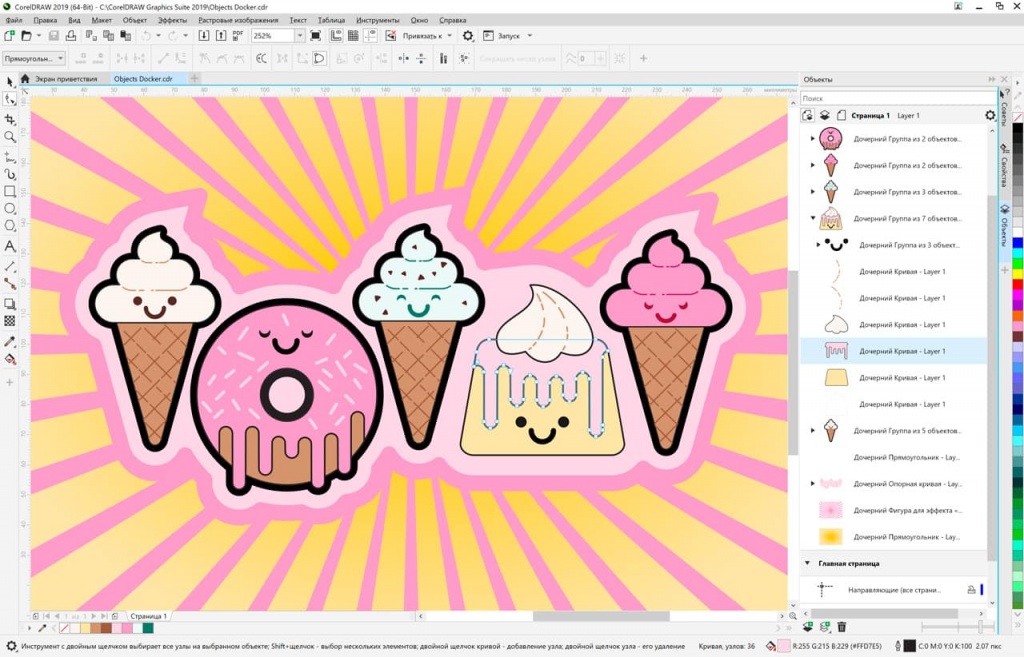Click the Export icon in toolbar
This screenshot has width=1024, height=657.
click(221, 35)
